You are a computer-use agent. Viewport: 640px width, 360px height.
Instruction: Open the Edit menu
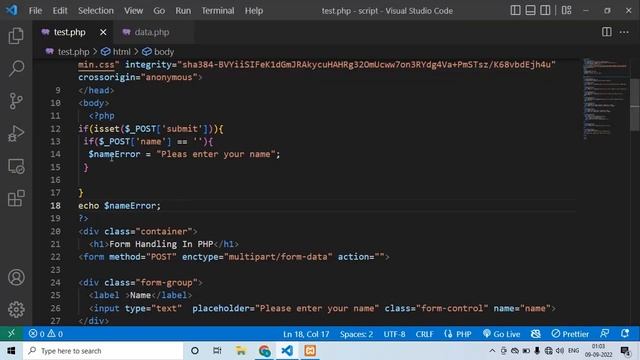[60, 11]
